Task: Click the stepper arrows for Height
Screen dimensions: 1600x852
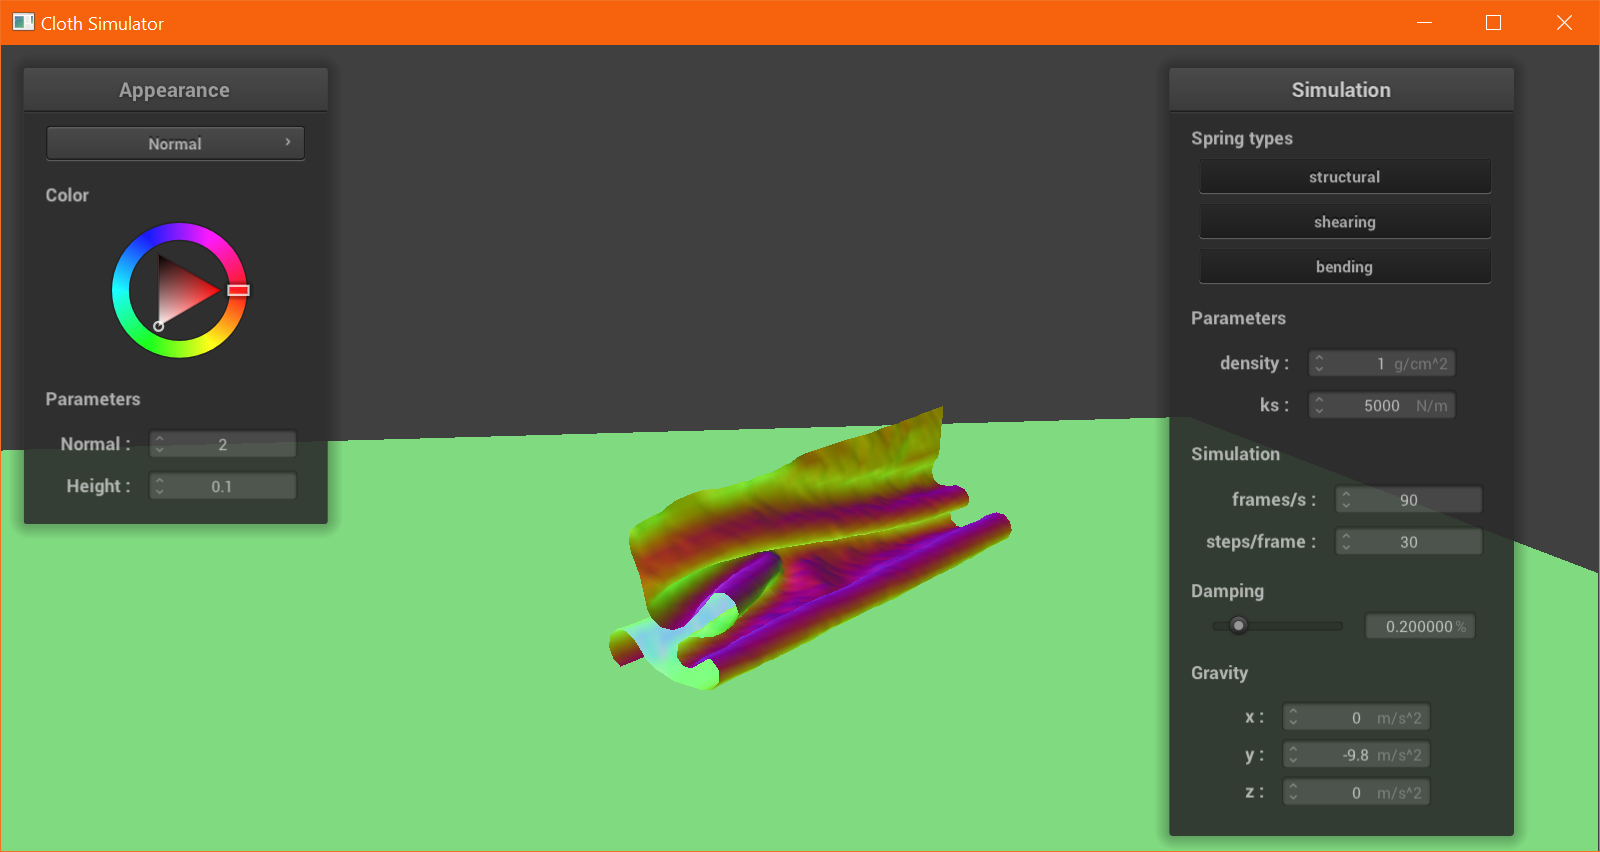Action: (x=159, y=486)
